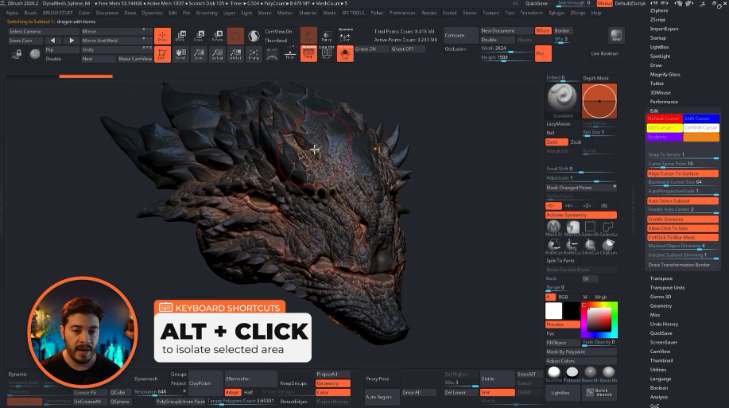Click the camera lock icon
Viewport: 729px width, 408px height.
17,54
